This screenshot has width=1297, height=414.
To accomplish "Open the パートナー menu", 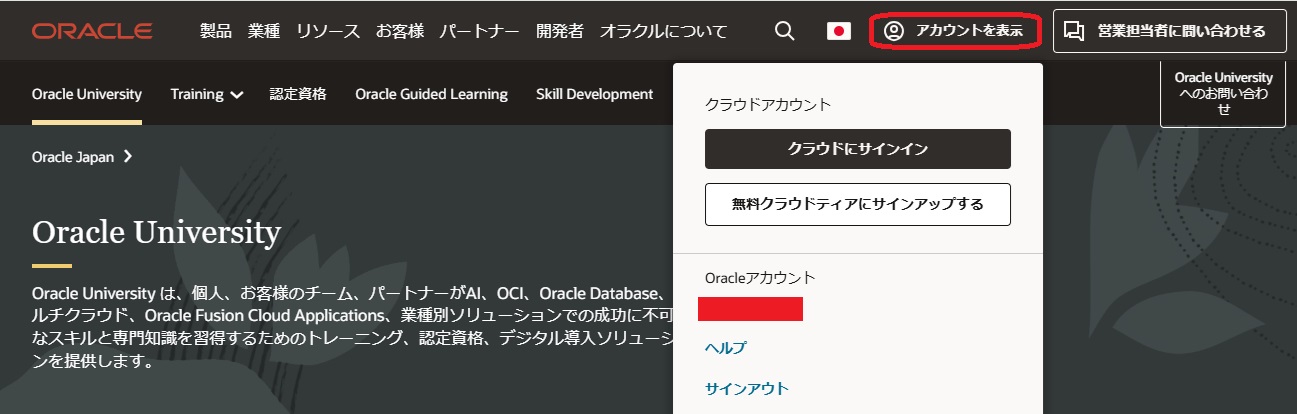I will coord(479,31).
